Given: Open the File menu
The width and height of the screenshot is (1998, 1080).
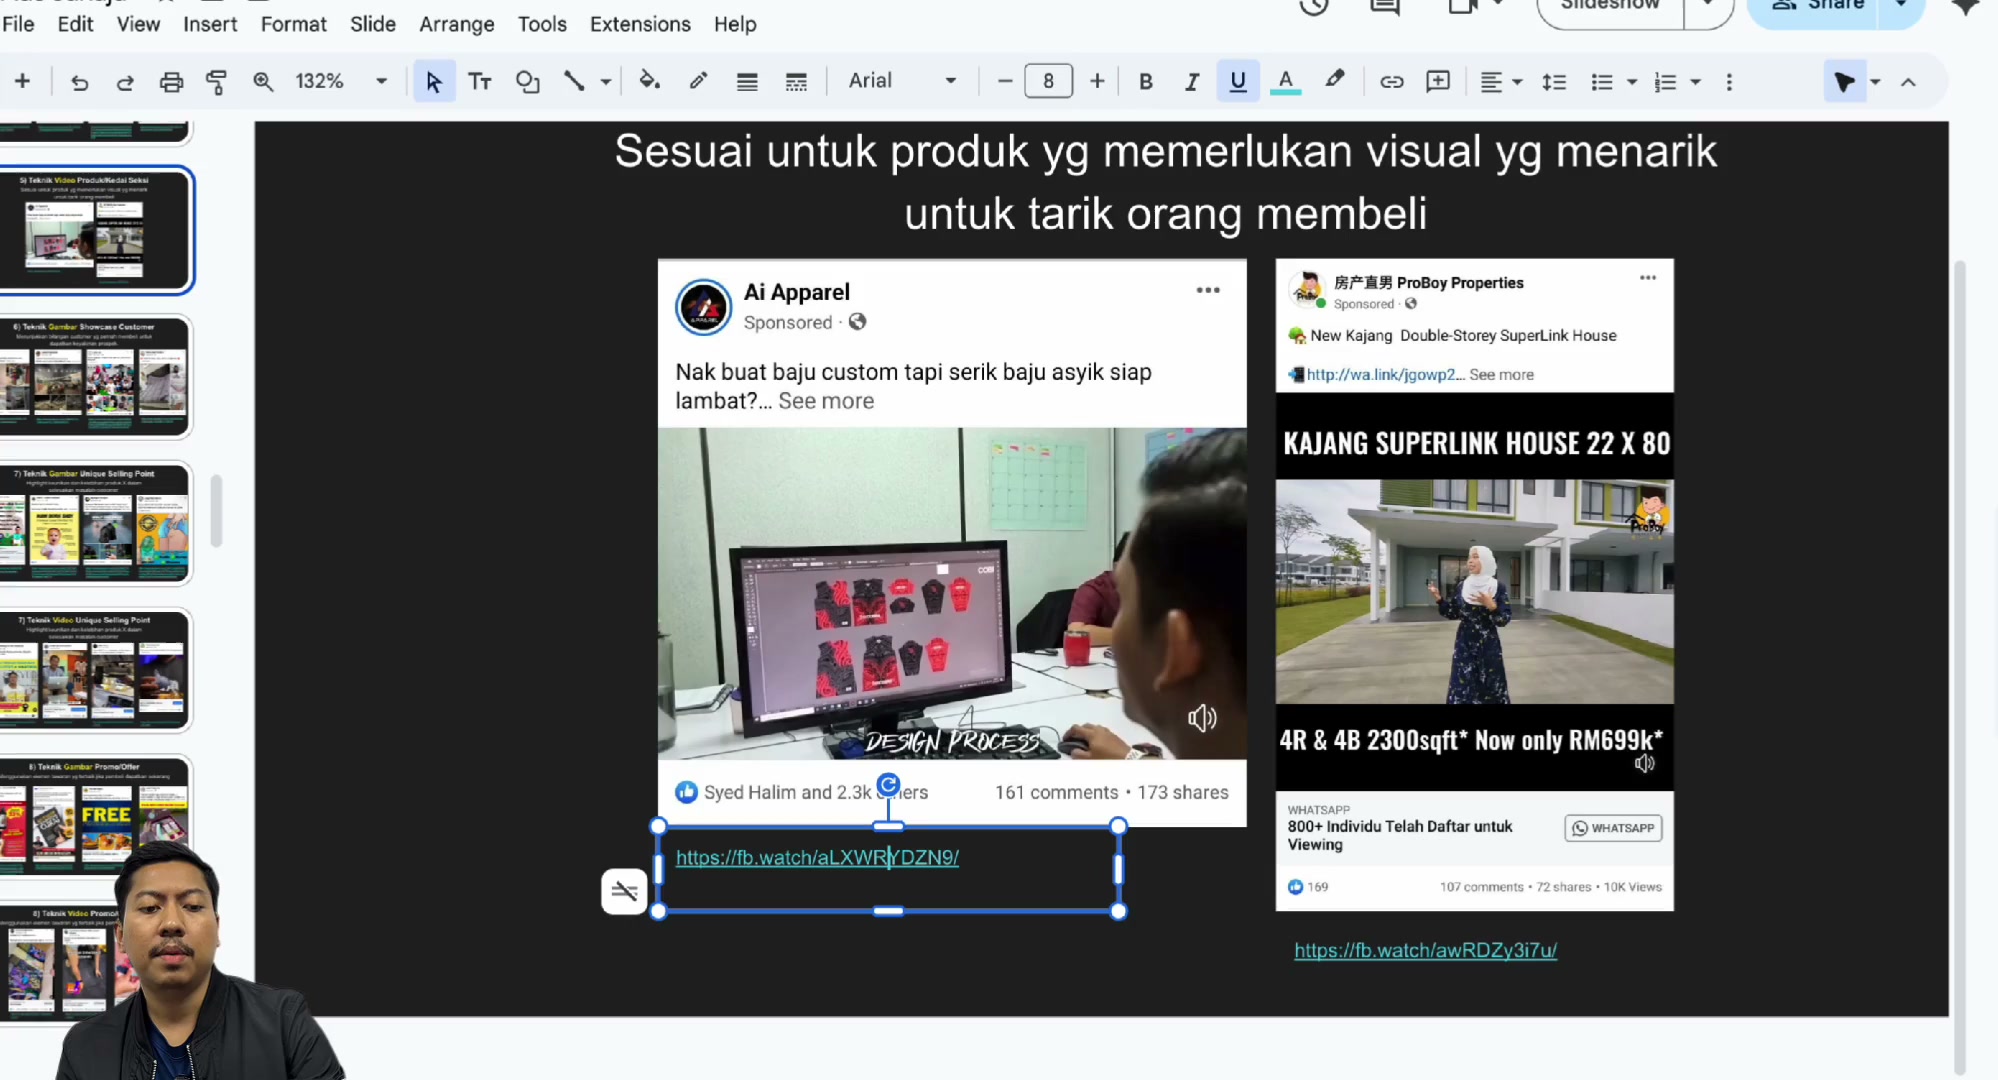Looking at the screenshot, I should (18, 24).
